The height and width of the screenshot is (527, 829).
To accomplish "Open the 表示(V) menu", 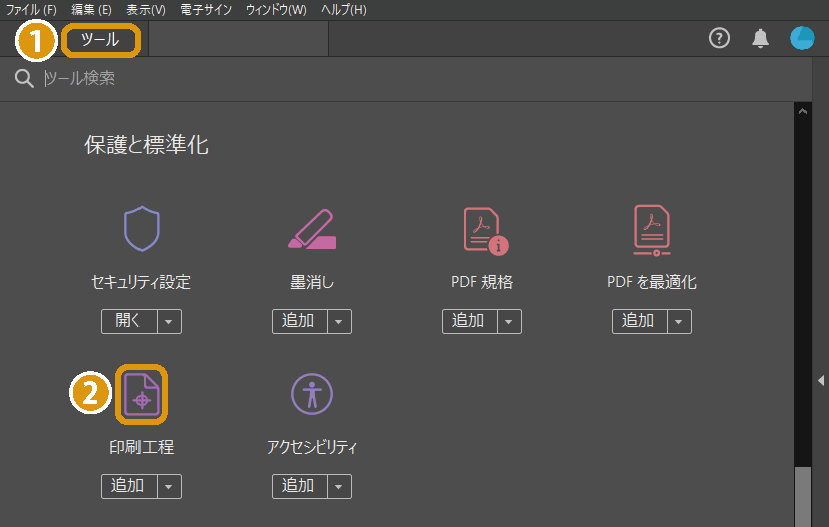I will point(146,10).
